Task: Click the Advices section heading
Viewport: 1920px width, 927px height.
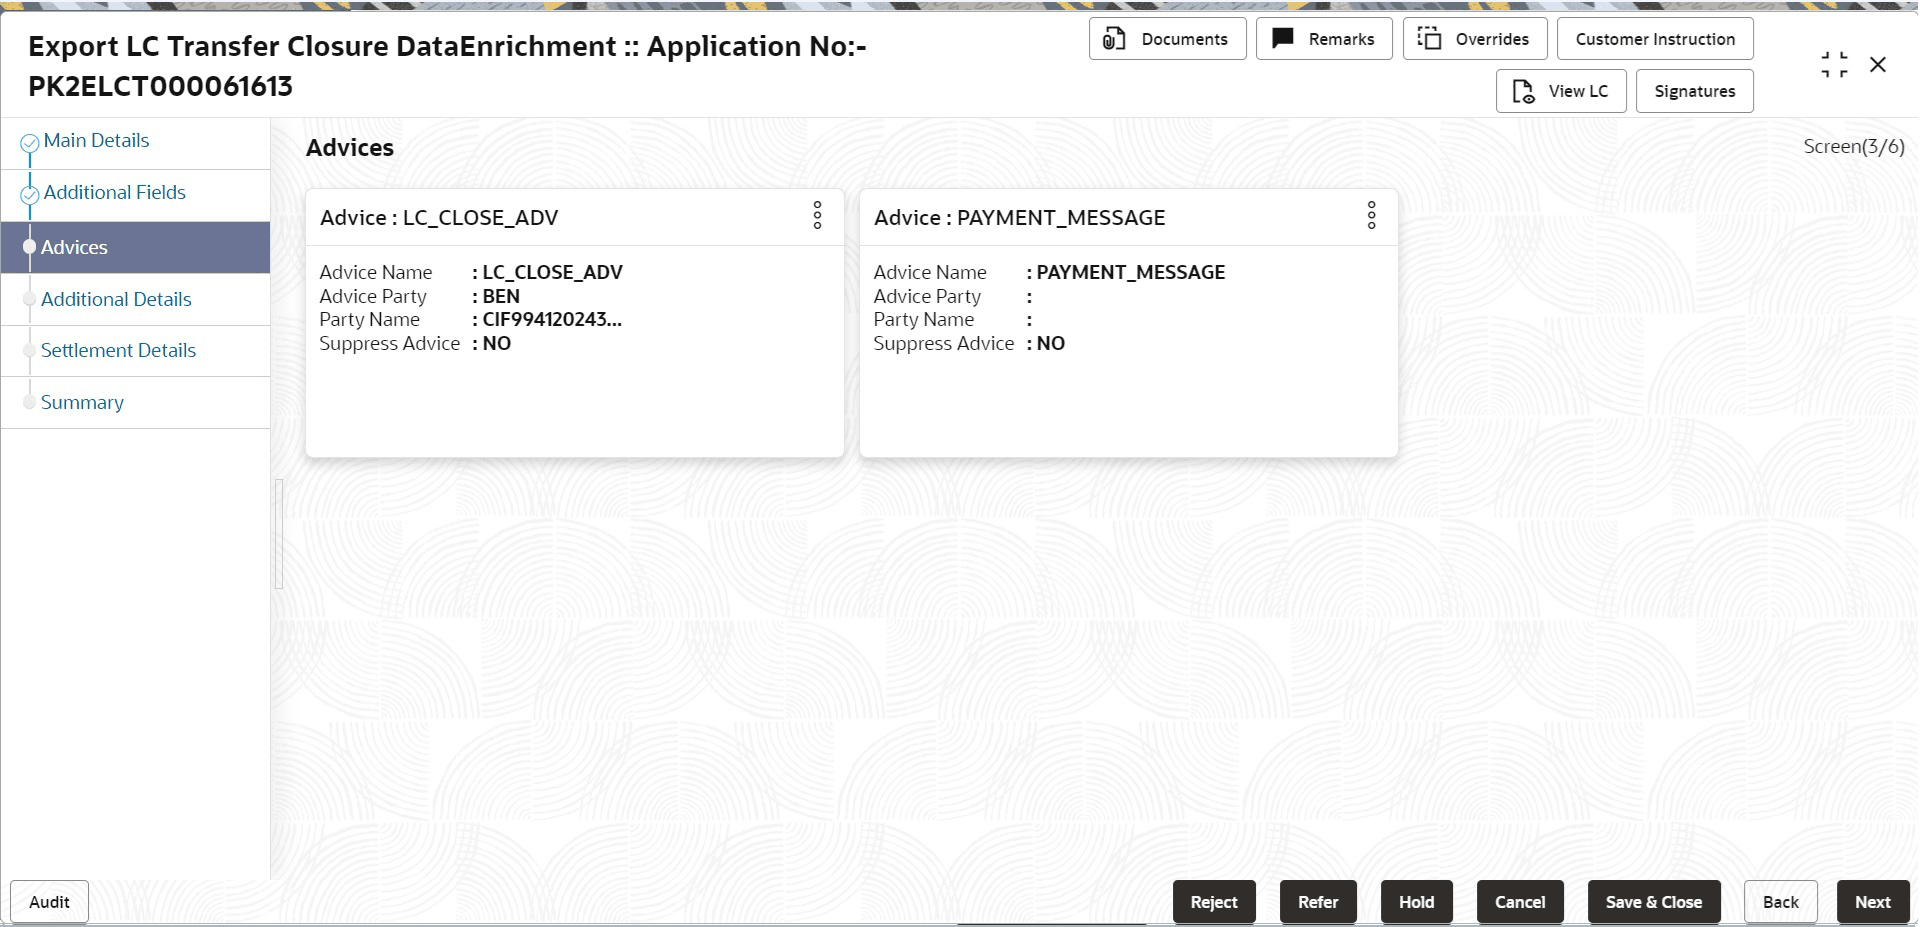Action: tap(350, 148)
